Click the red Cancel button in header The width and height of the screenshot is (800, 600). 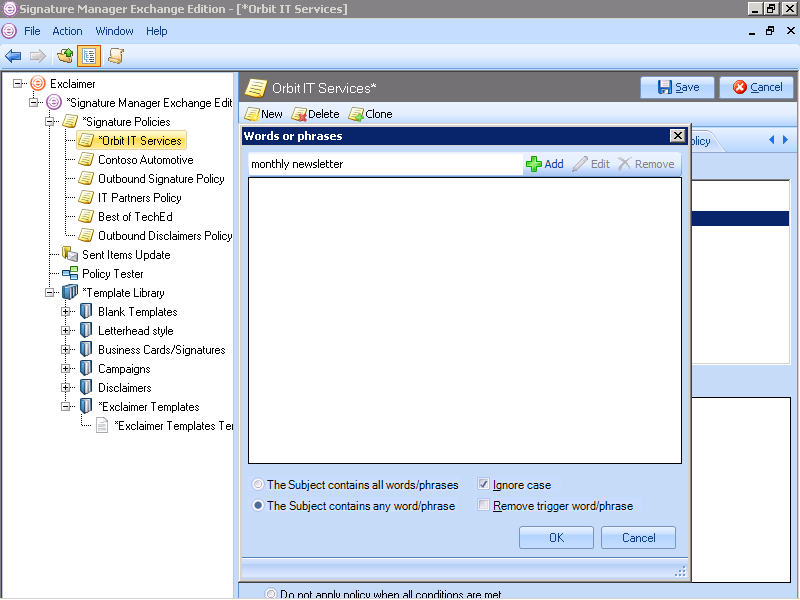point(757,87)
